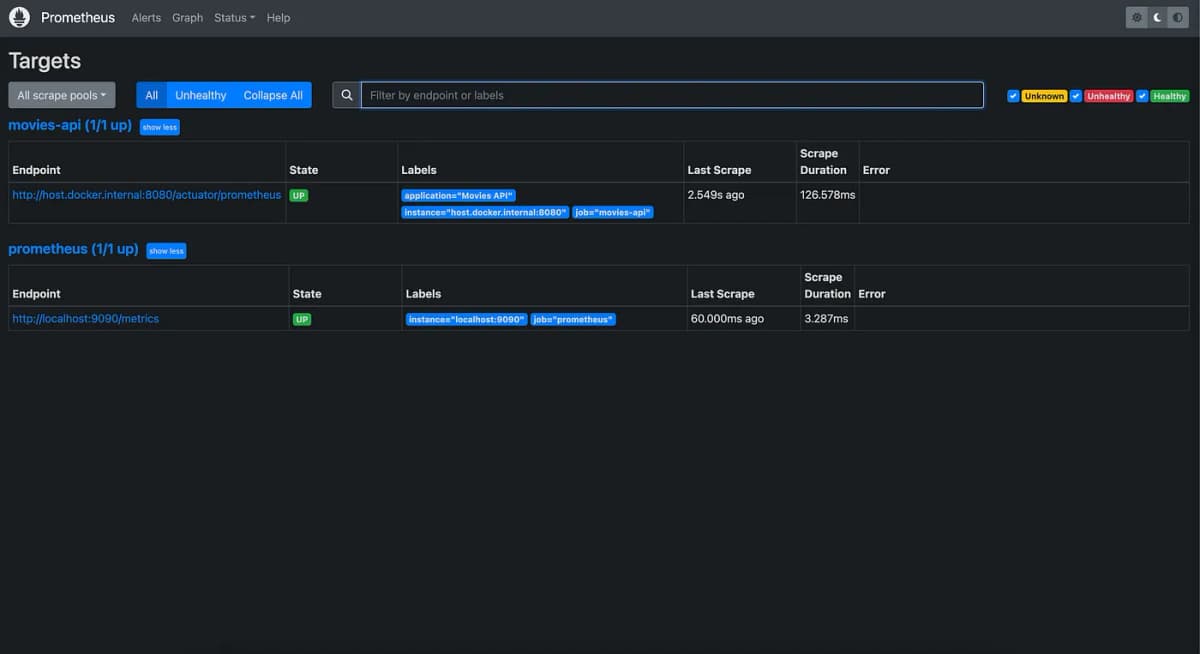Switch to light theme via sun icon
Viewport: 1200px width, 654px height.
1137,17
